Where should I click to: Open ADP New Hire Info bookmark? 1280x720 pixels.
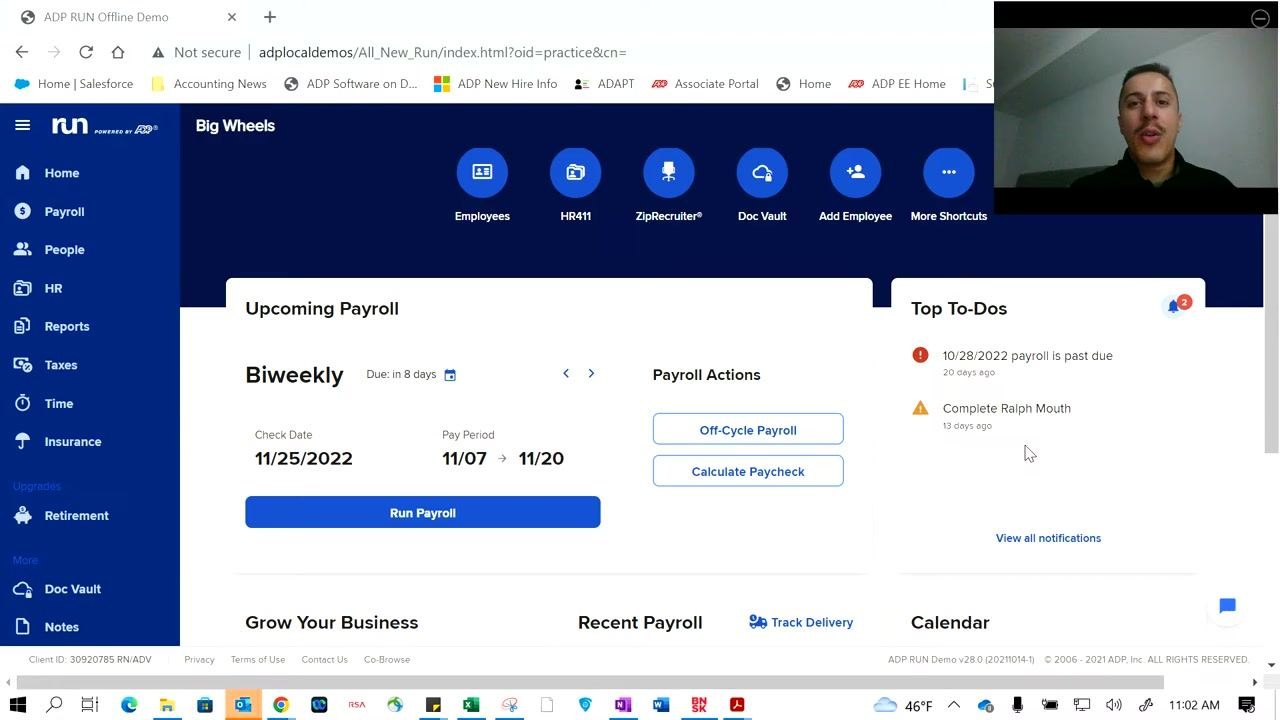pyautogui.click(x=496, y=84)
